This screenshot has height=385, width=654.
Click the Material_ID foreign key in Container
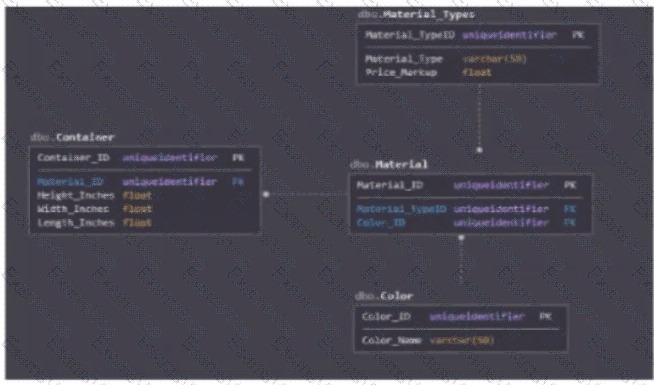pyautogui.click(x=141, y=182)
